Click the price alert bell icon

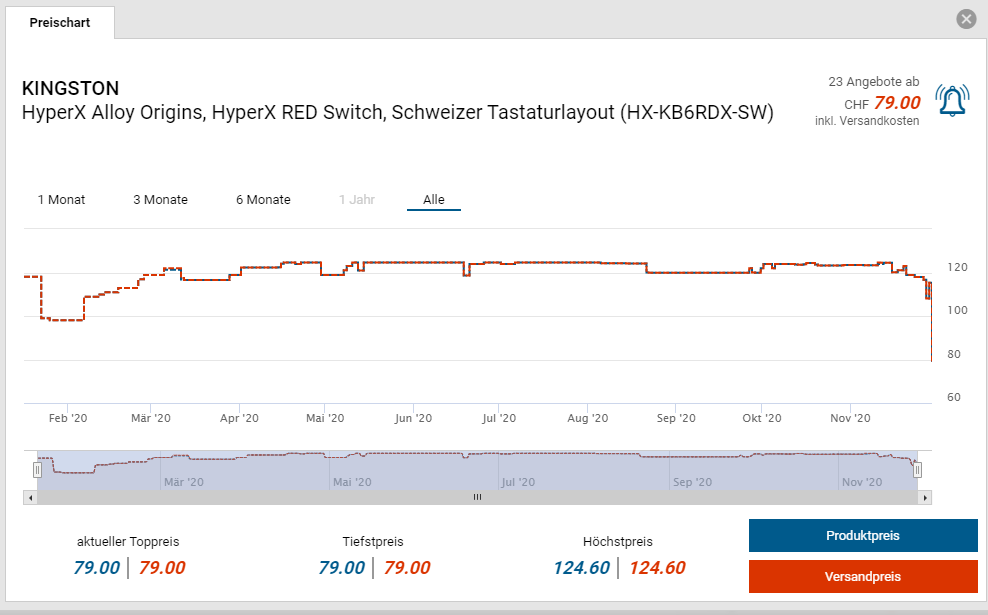[952, 100]
